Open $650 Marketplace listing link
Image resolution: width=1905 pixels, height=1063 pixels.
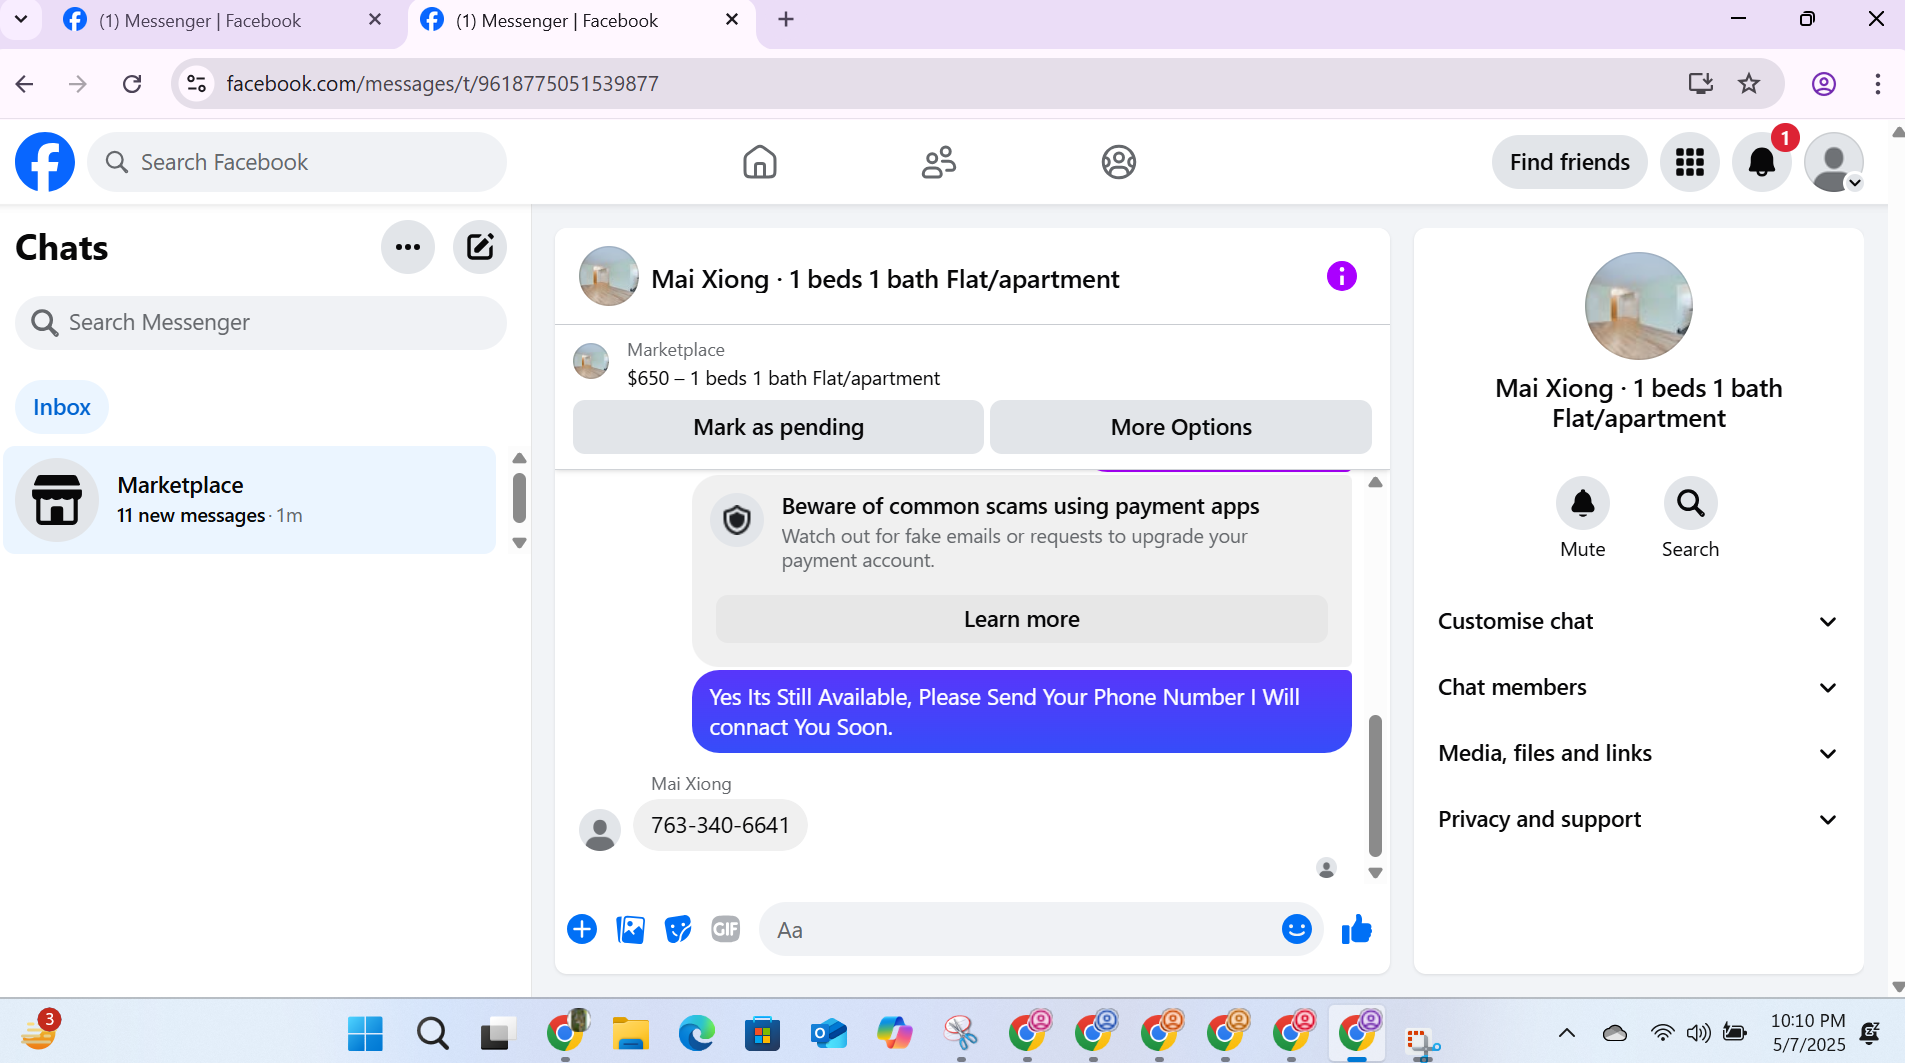(x=783, y=378)
